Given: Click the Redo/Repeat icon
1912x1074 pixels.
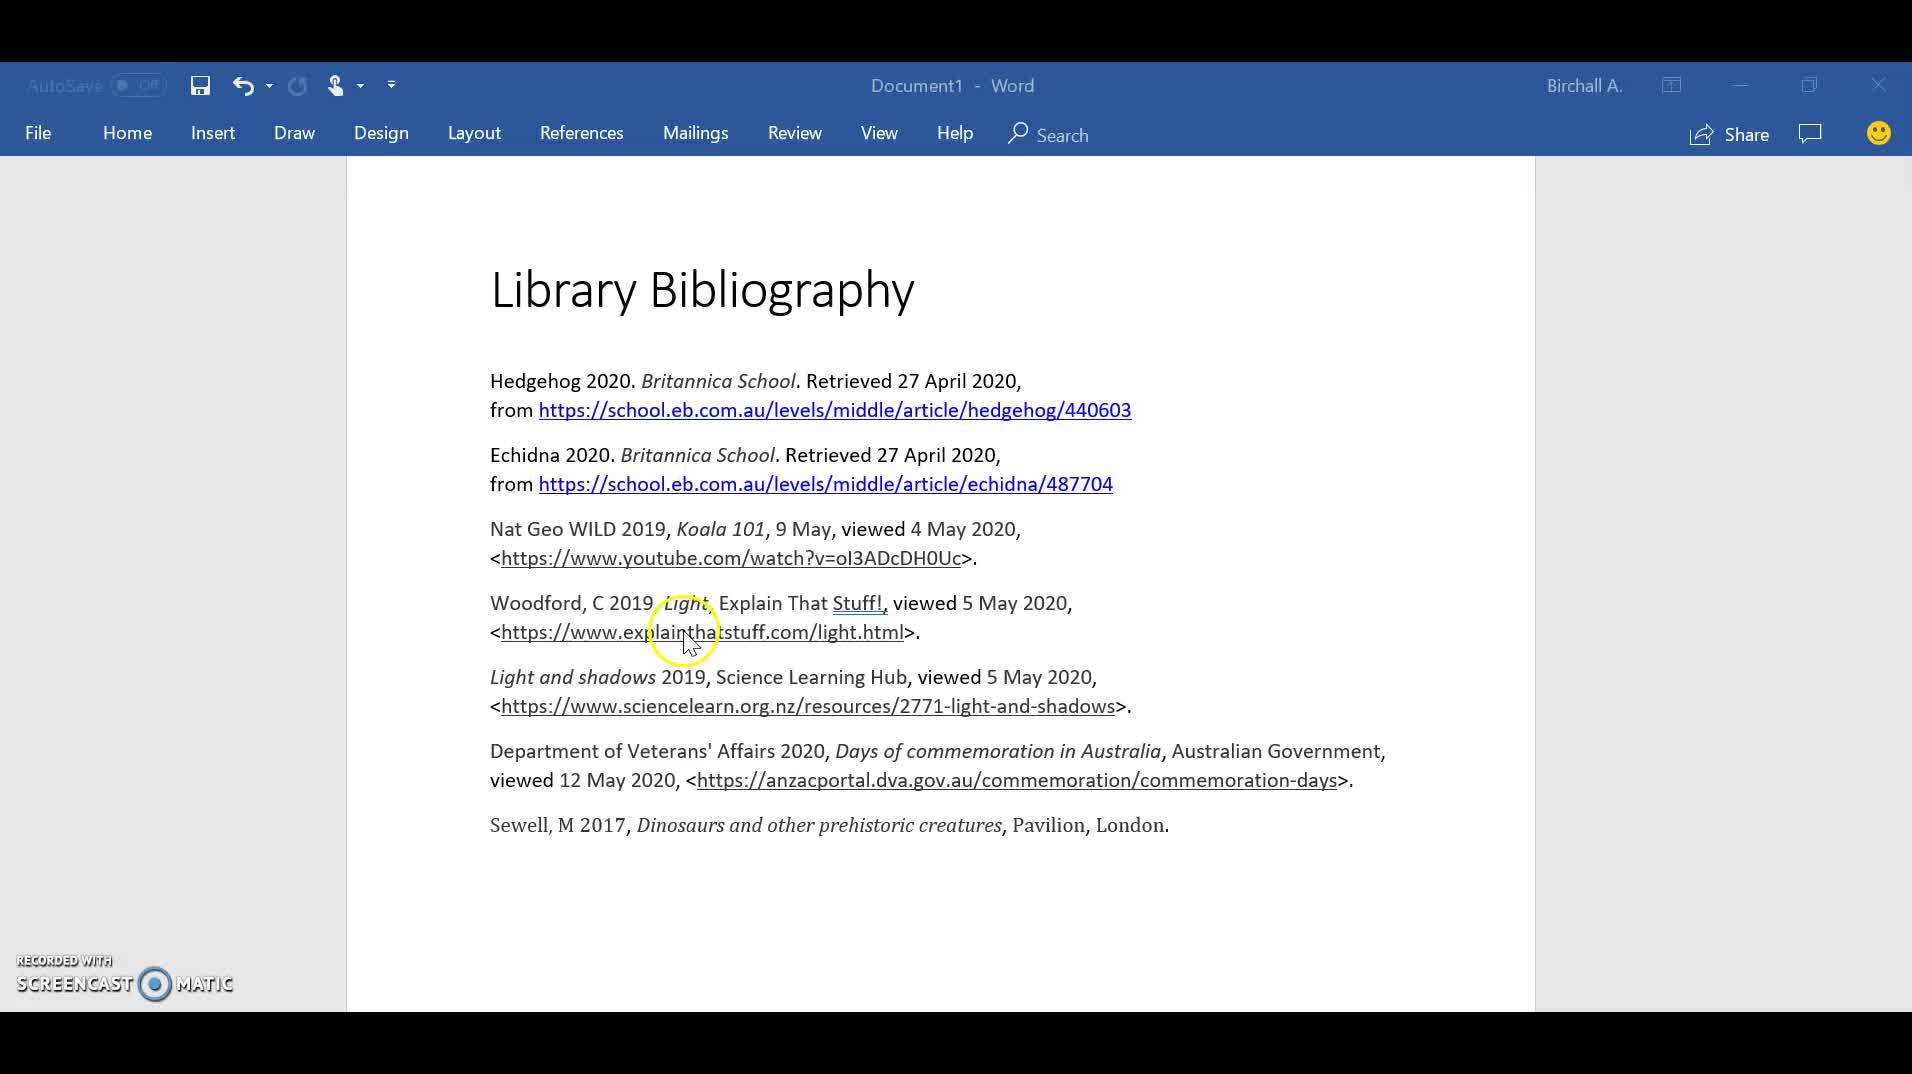Looking at the screenshot, I should pos(297,86).
